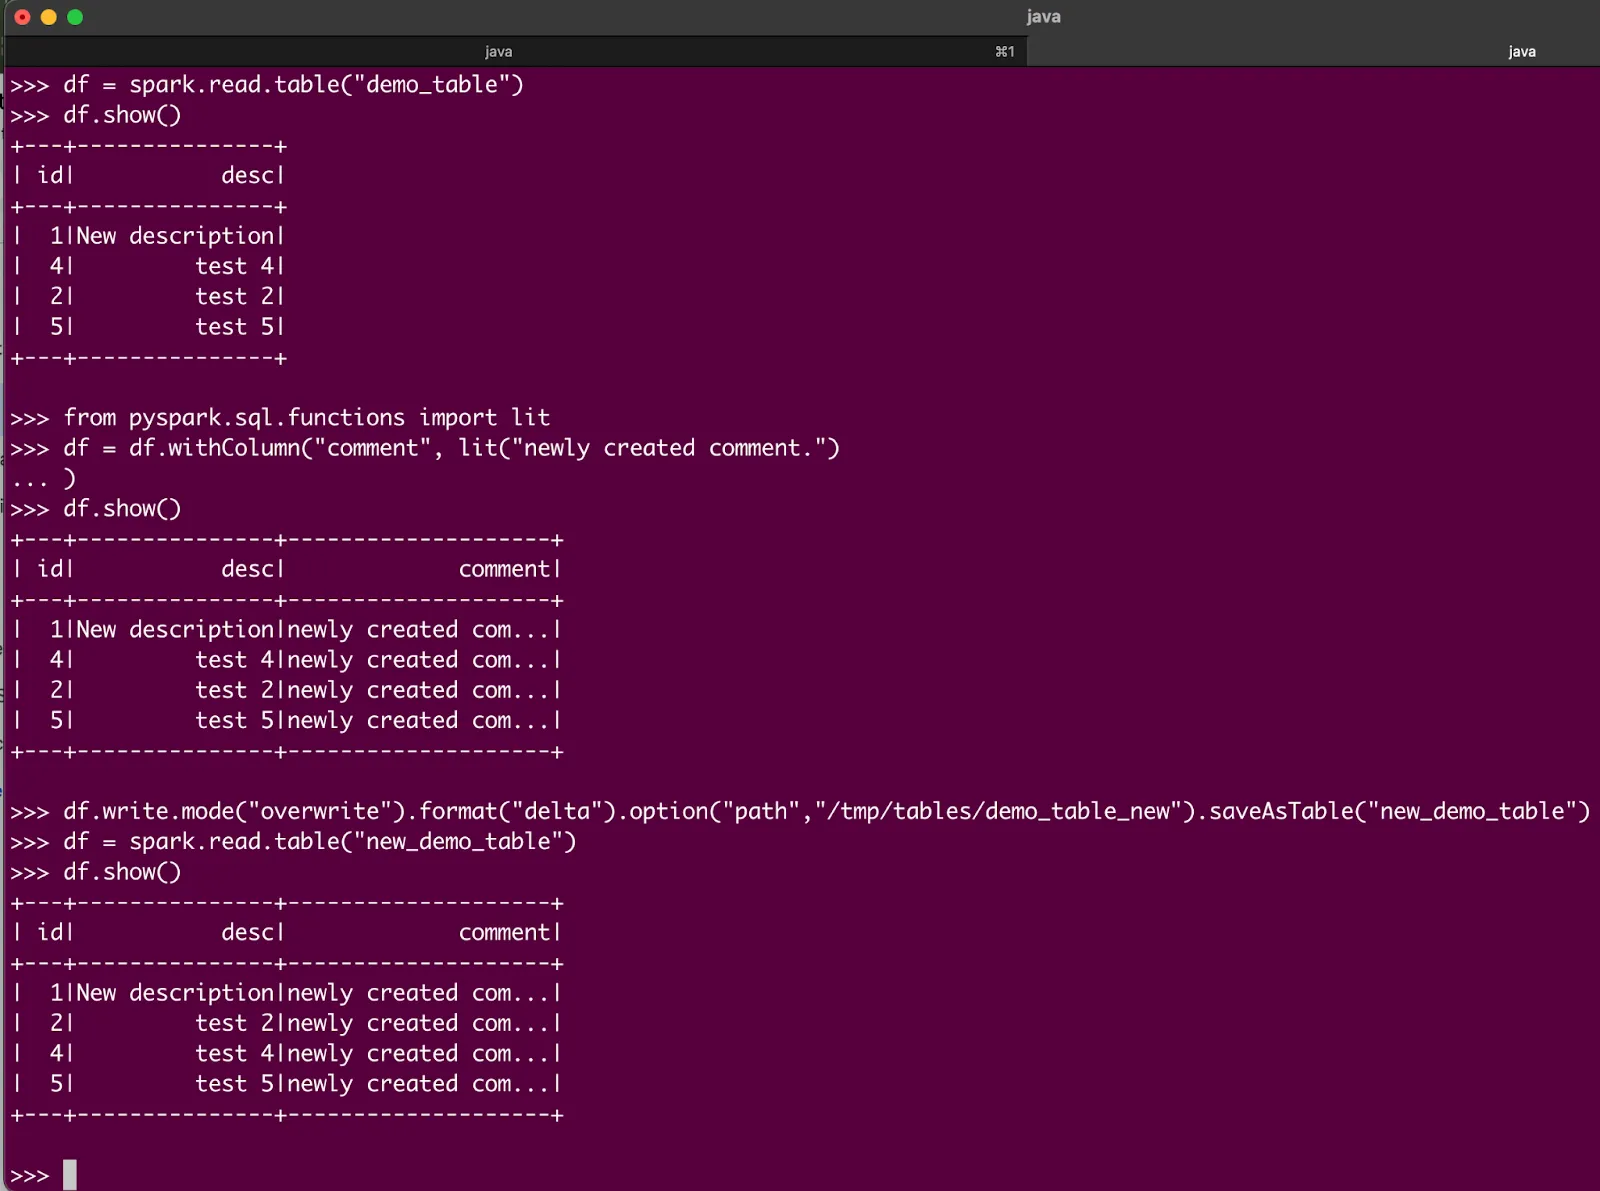Select the right java terminal tab
Screen dimensions: 1600x1191
coord(1521,51)
